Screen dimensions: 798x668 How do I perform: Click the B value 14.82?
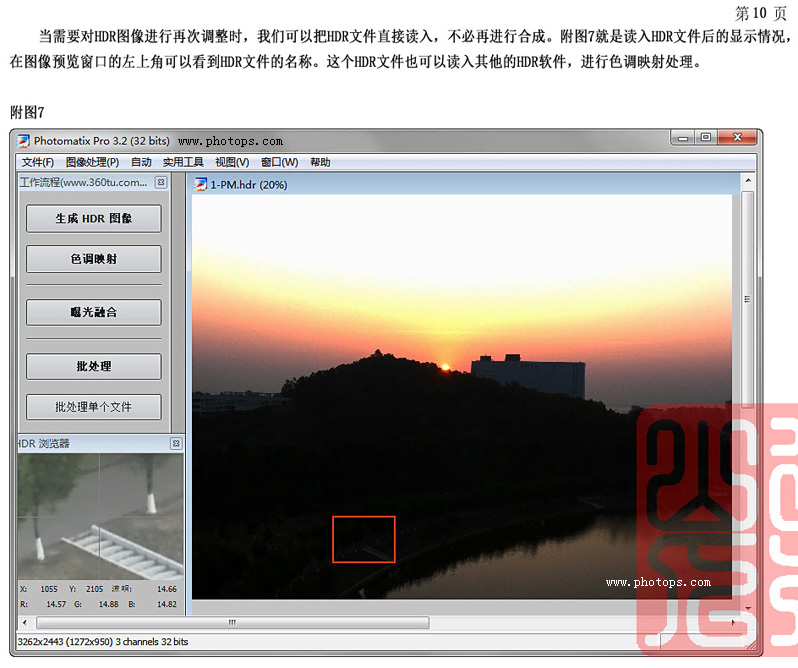coord(167,604)
